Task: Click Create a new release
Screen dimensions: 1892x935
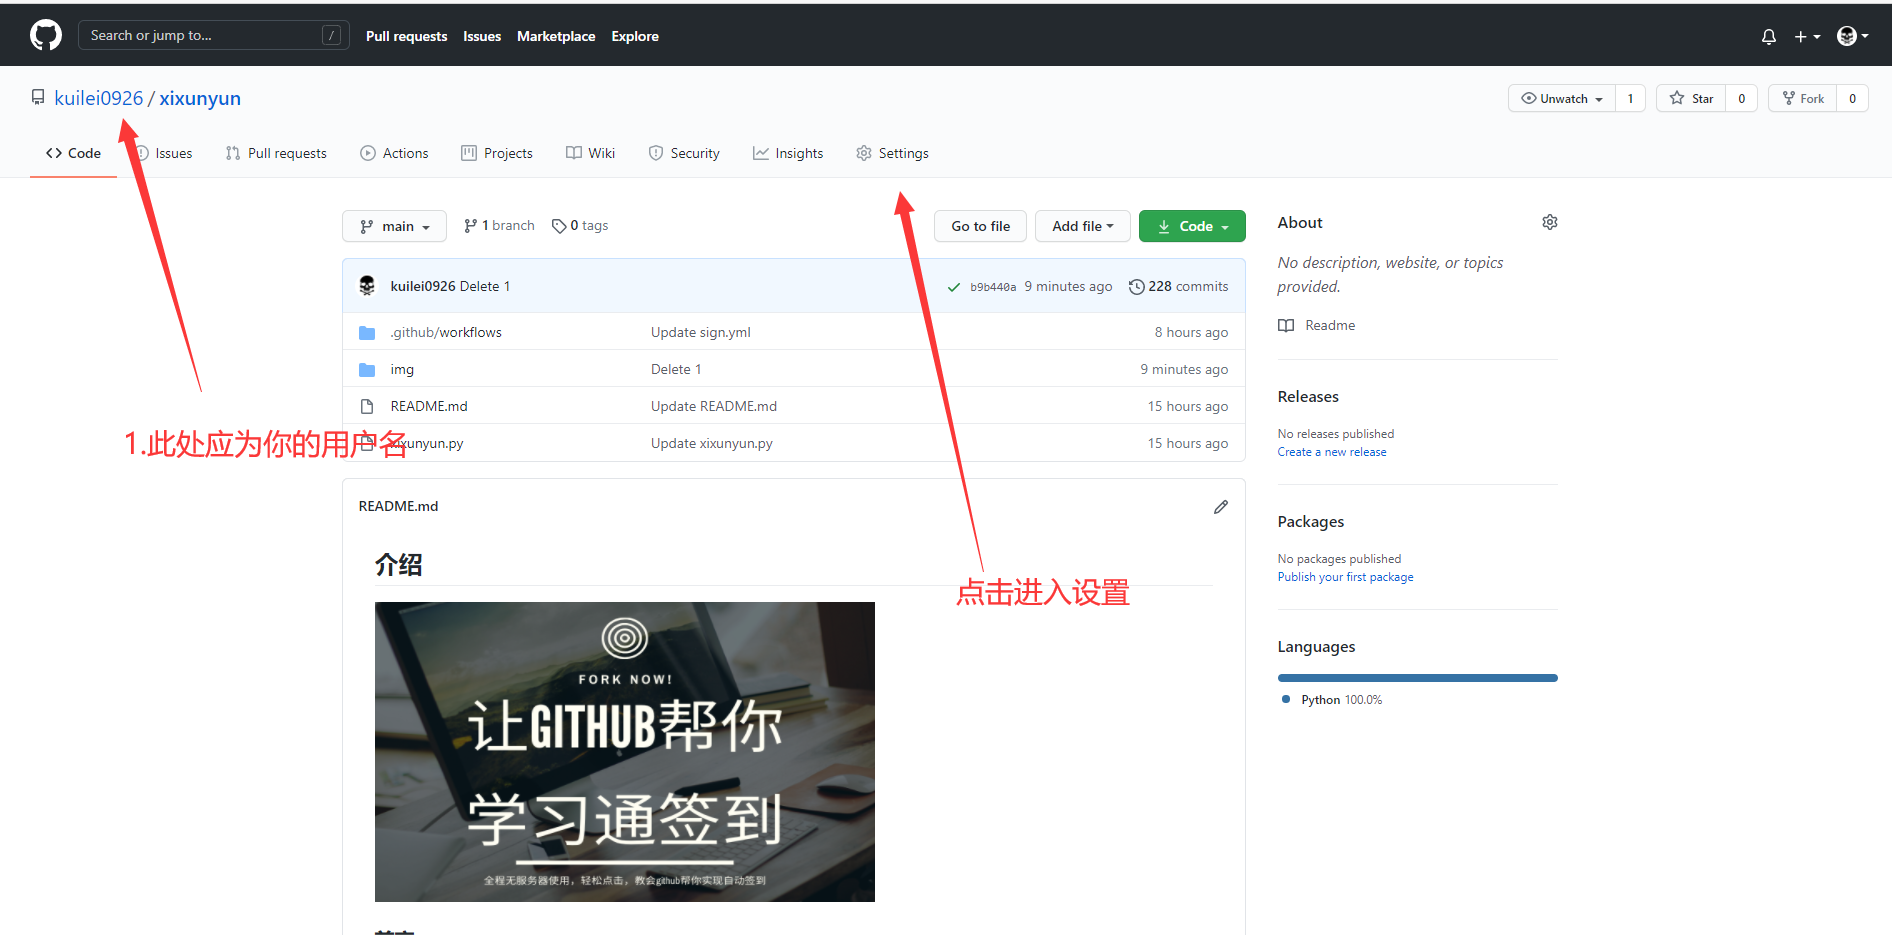Action: [1332, 452]
